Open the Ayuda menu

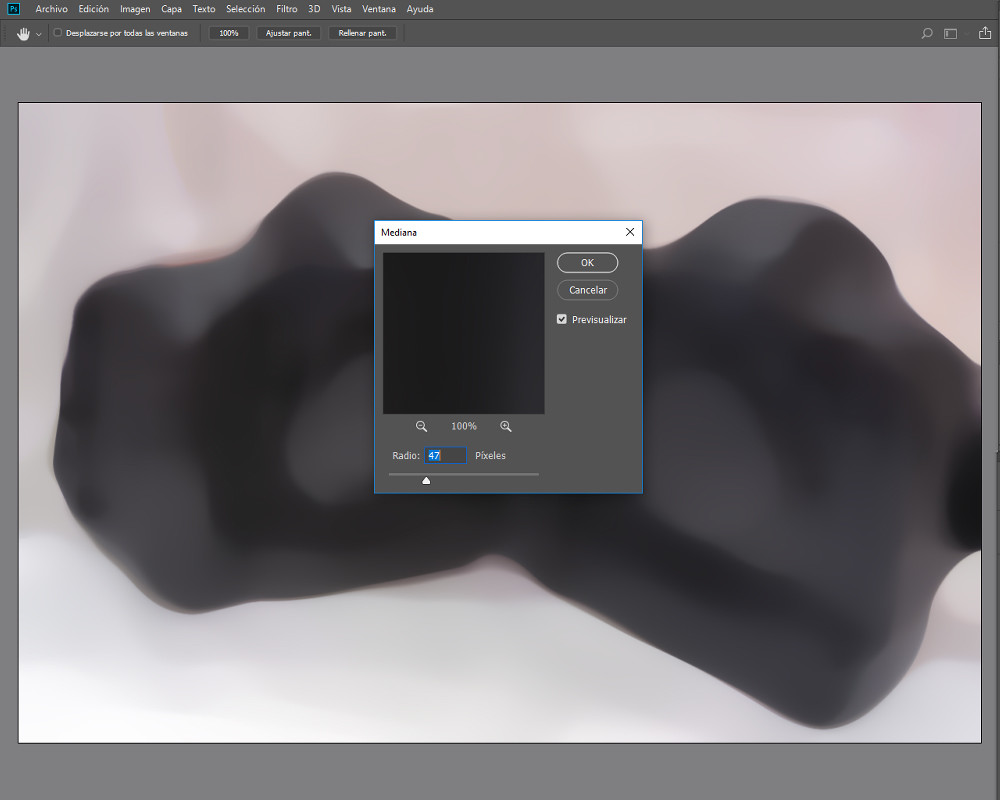(420, 9)
